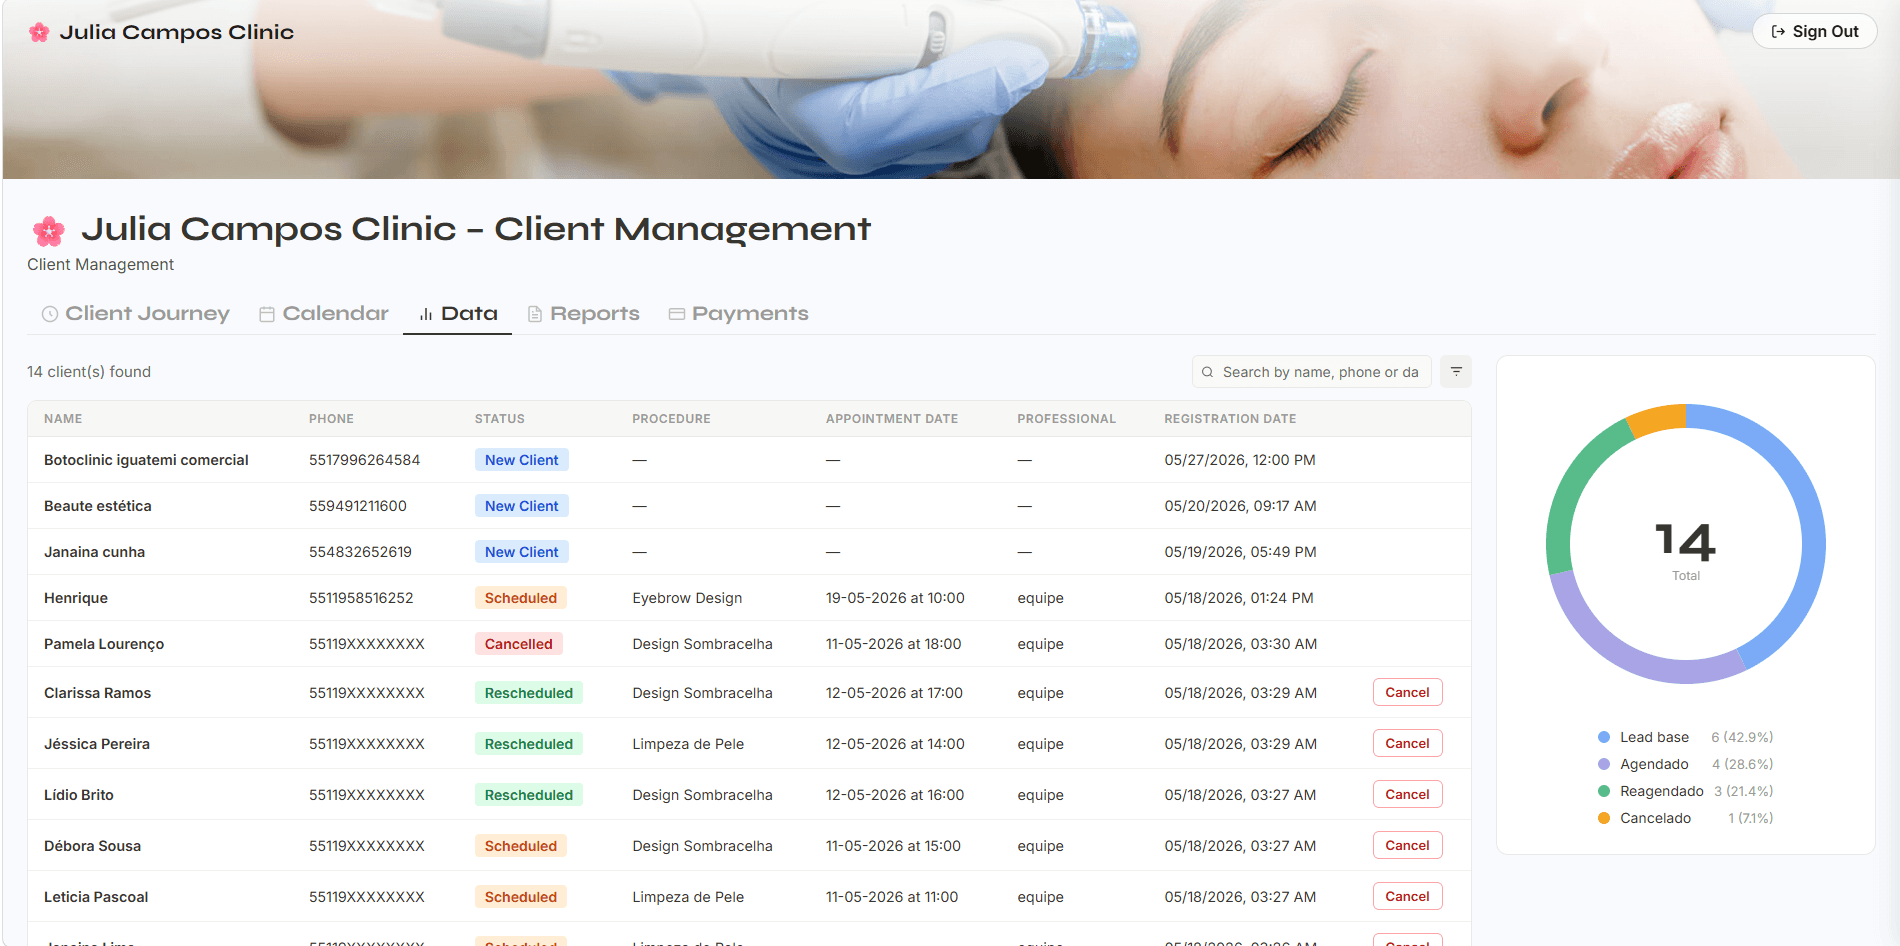Image resolution: width=1900 pixels, height=946 pixels.
Task: Click the card icon on Payments tab
Action: click(677, 314)
